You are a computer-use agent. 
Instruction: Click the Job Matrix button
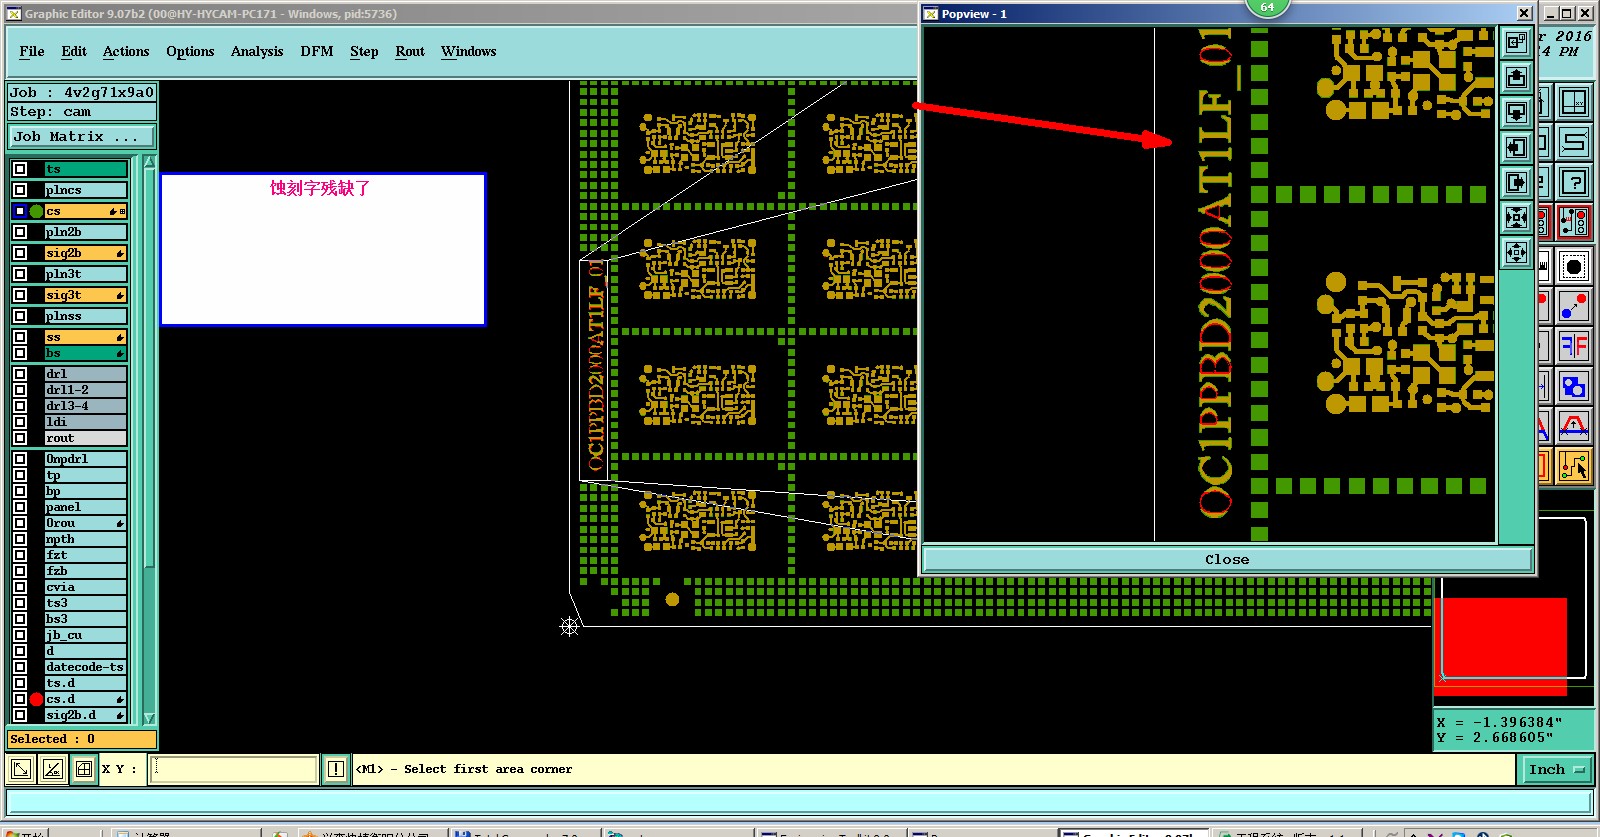[x=83, y=137]
